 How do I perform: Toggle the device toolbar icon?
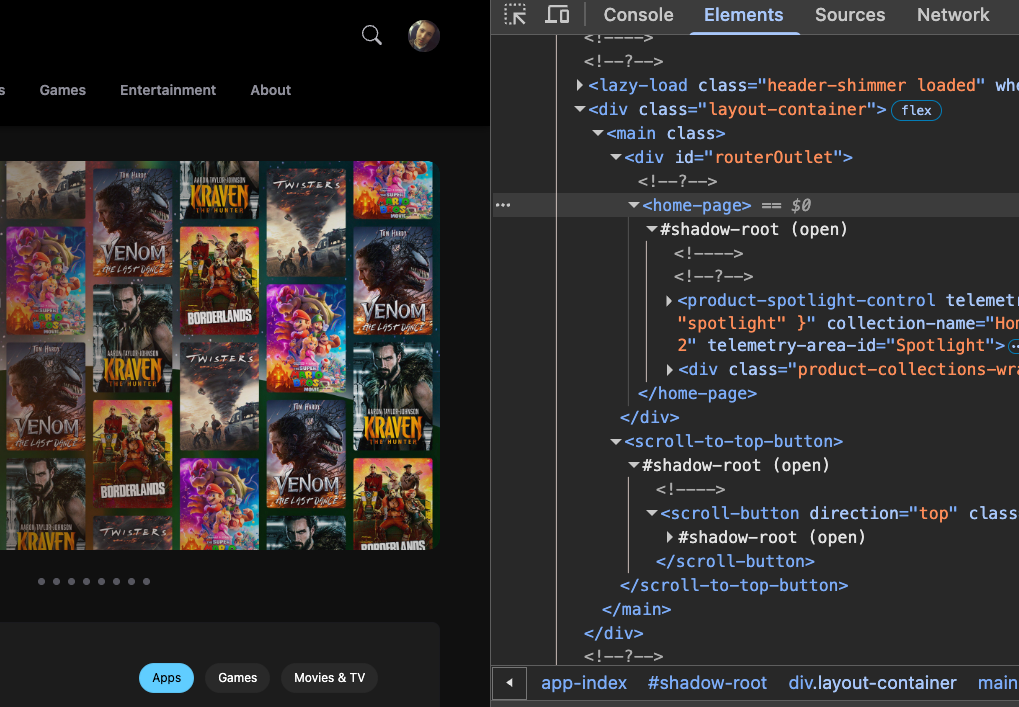(x=557, y=14)
